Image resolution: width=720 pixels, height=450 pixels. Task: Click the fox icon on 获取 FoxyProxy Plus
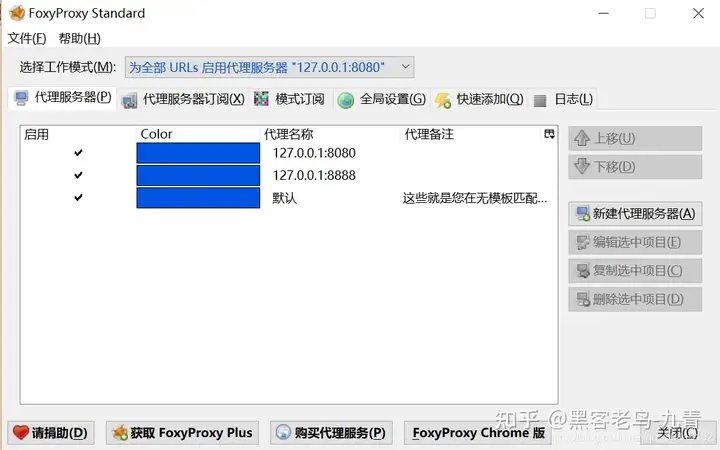click(120, 433)
